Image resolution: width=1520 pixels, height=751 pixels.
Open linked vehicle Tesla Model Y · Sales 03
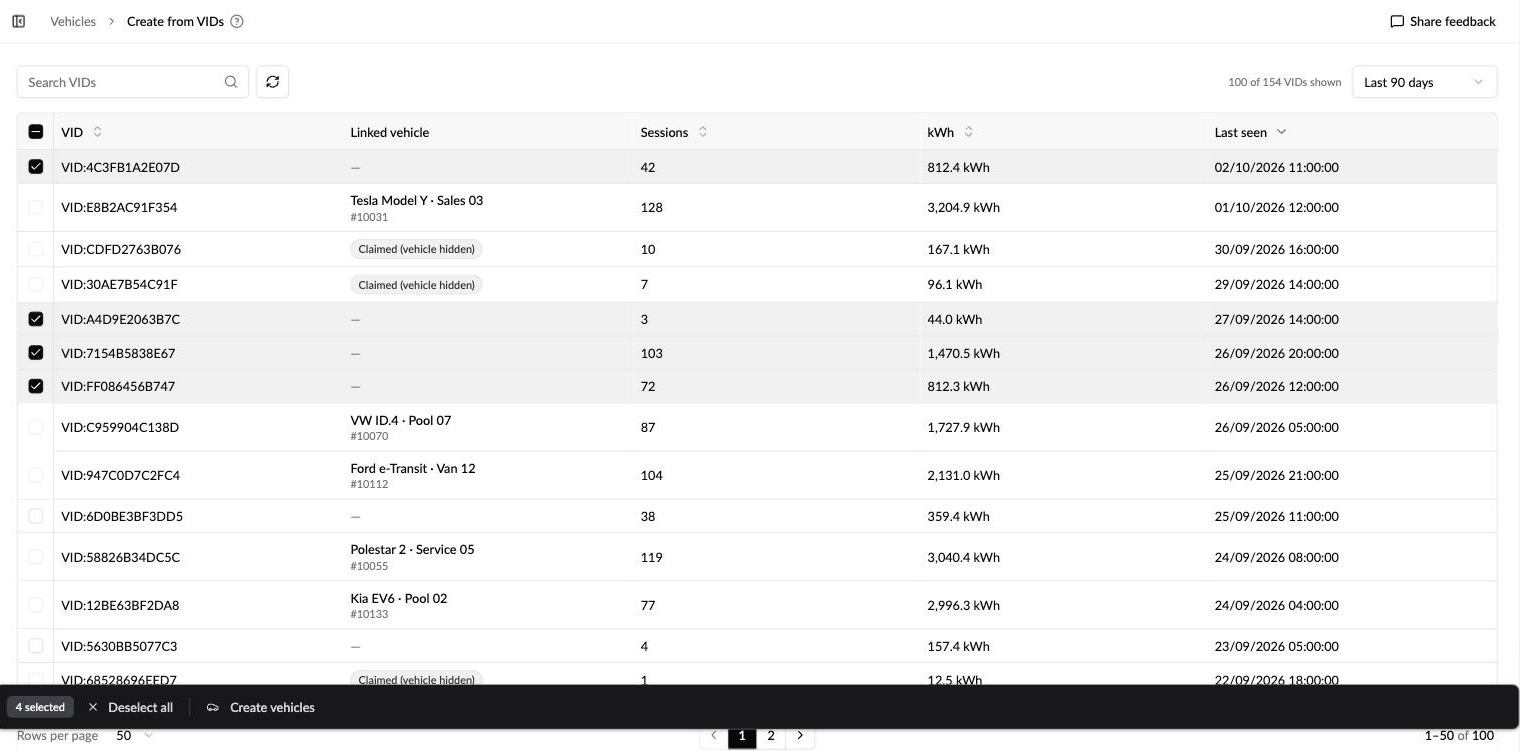(417, 200)
